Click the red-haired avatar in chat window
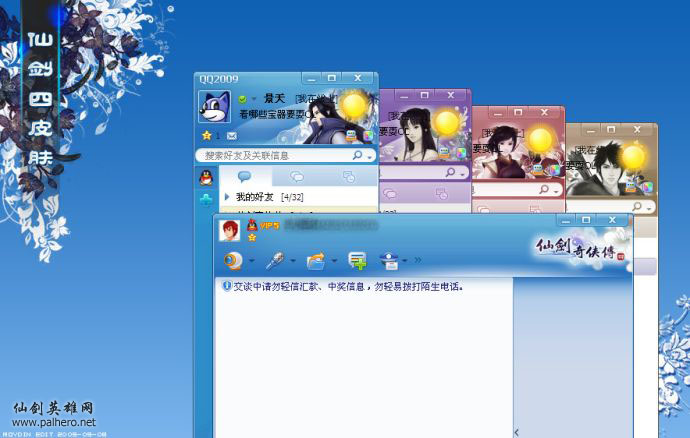This screenshot has height=438, width=690. (x=229, y=230)
